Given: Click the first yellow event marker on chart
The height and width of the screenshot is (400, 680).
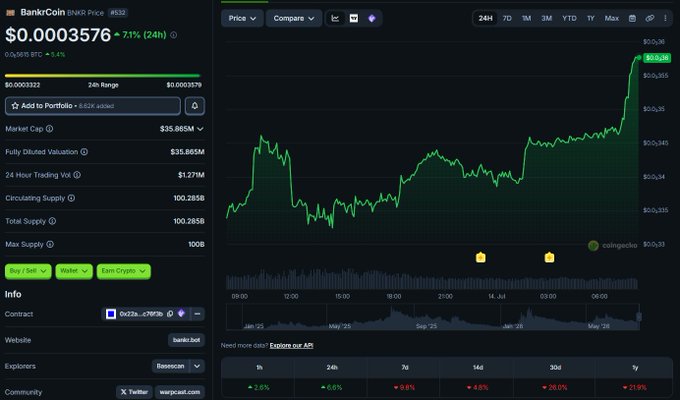Looking at the screenshot, I should point(481,257).
